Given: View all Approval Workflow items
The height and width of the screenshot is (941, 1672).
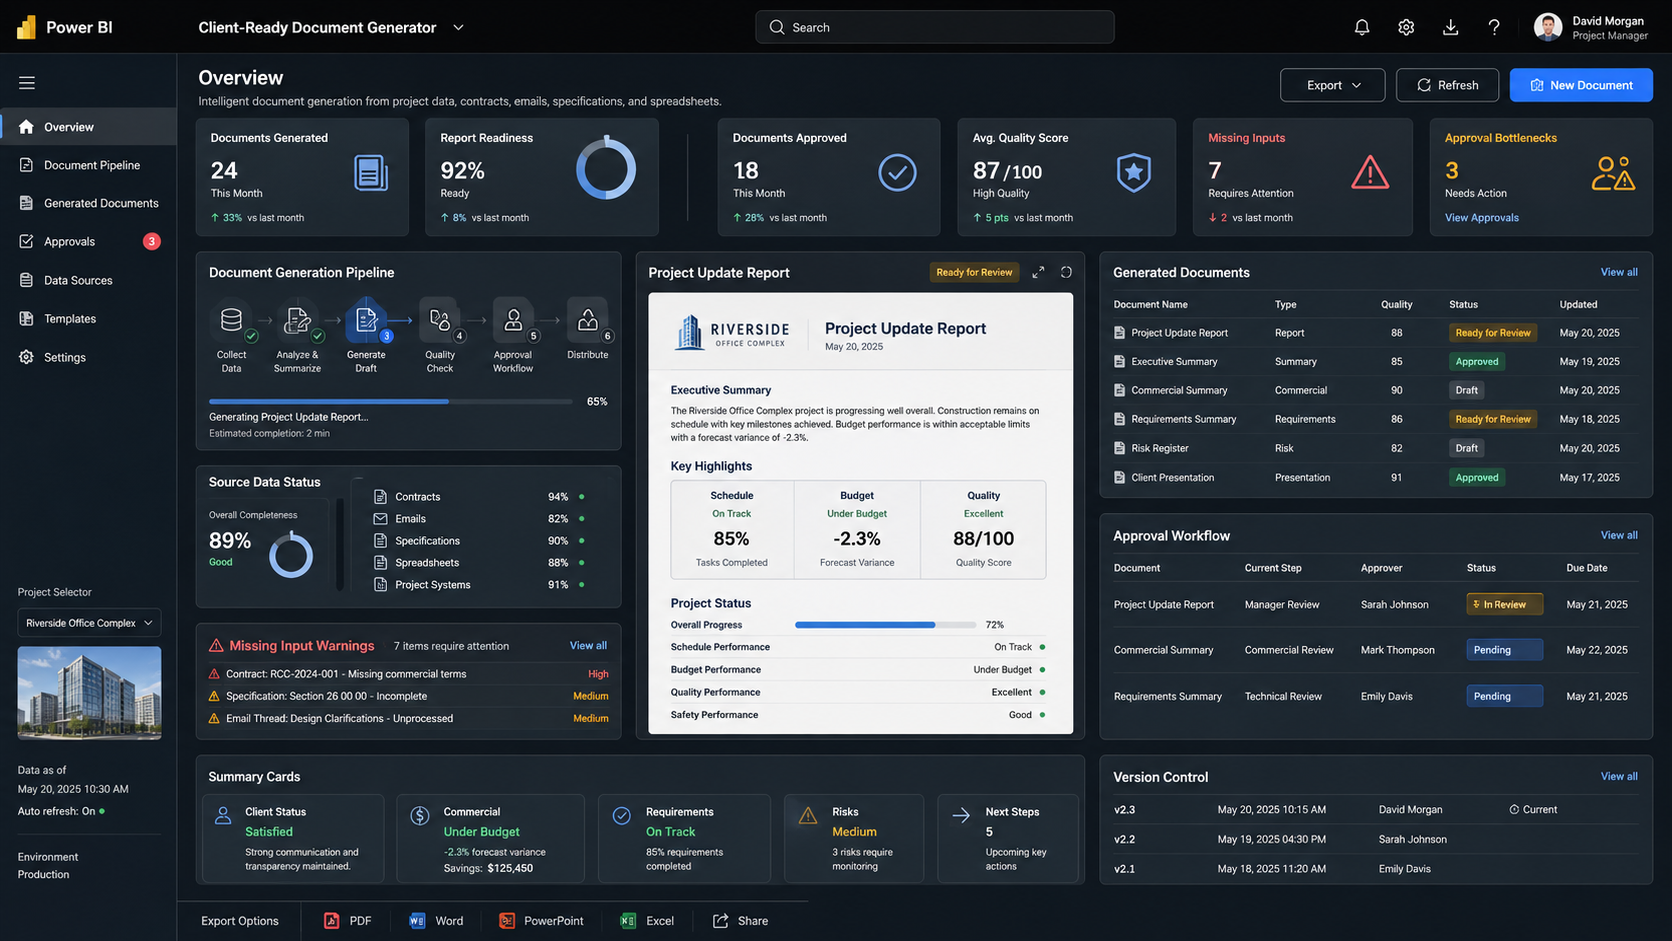Looking at the screenshot, I should point(1618,535).
